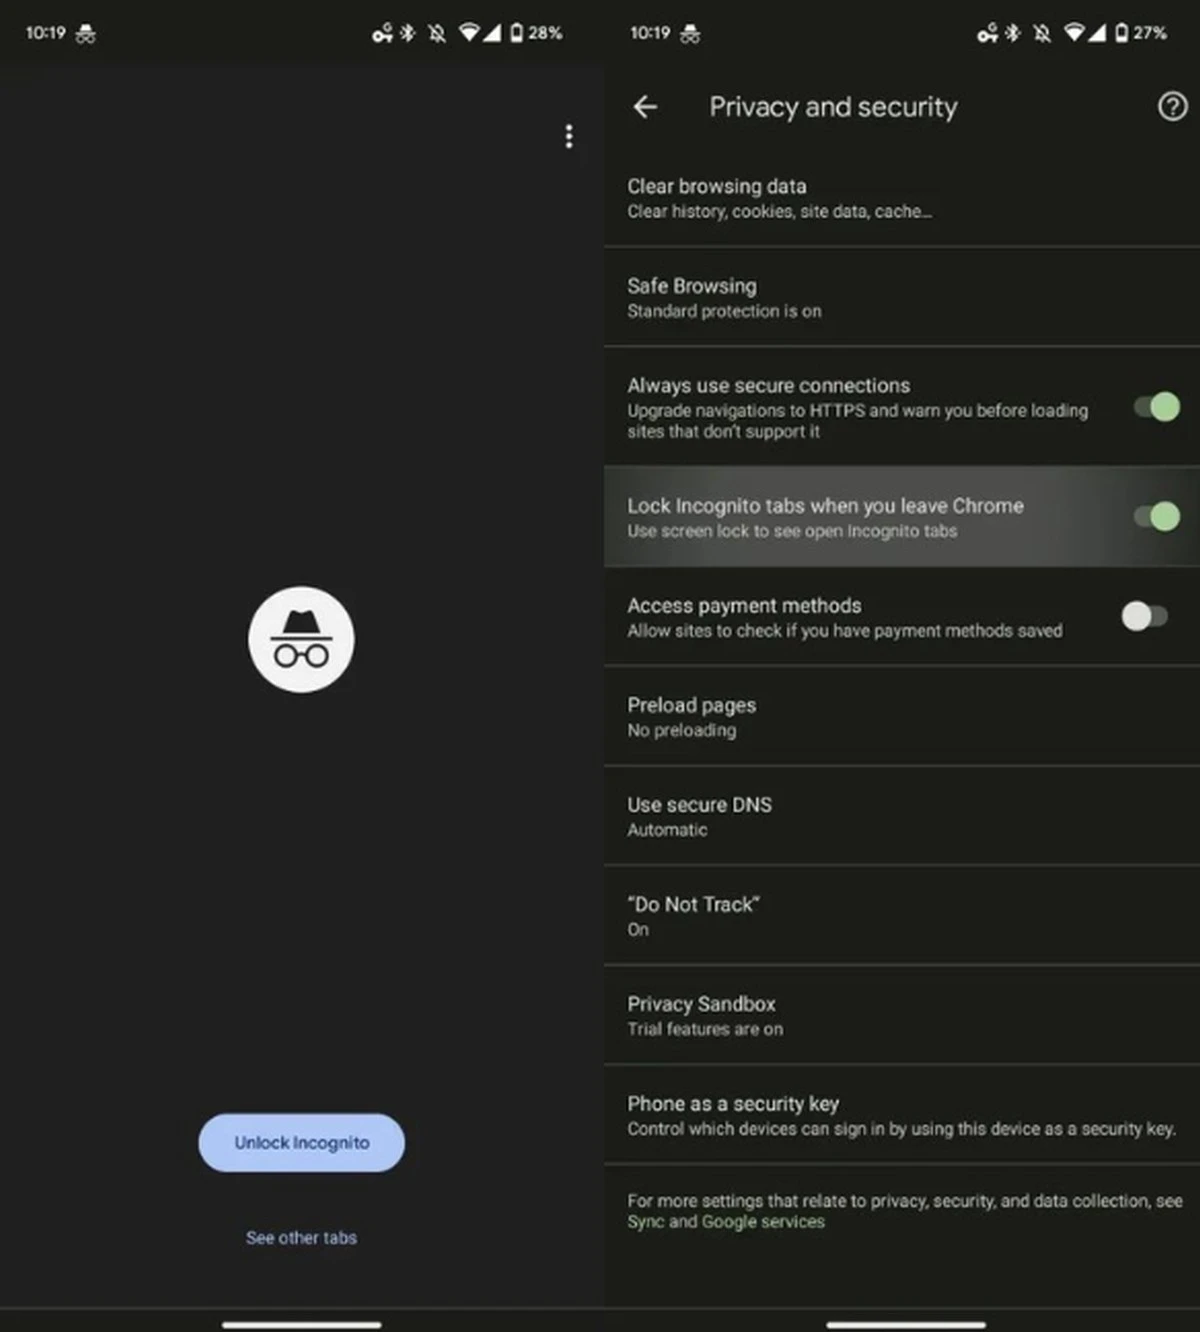The height and width of the screenshot is (1332, 1200).
Task: Open Preload pages setting
Action: coord(902,716)
